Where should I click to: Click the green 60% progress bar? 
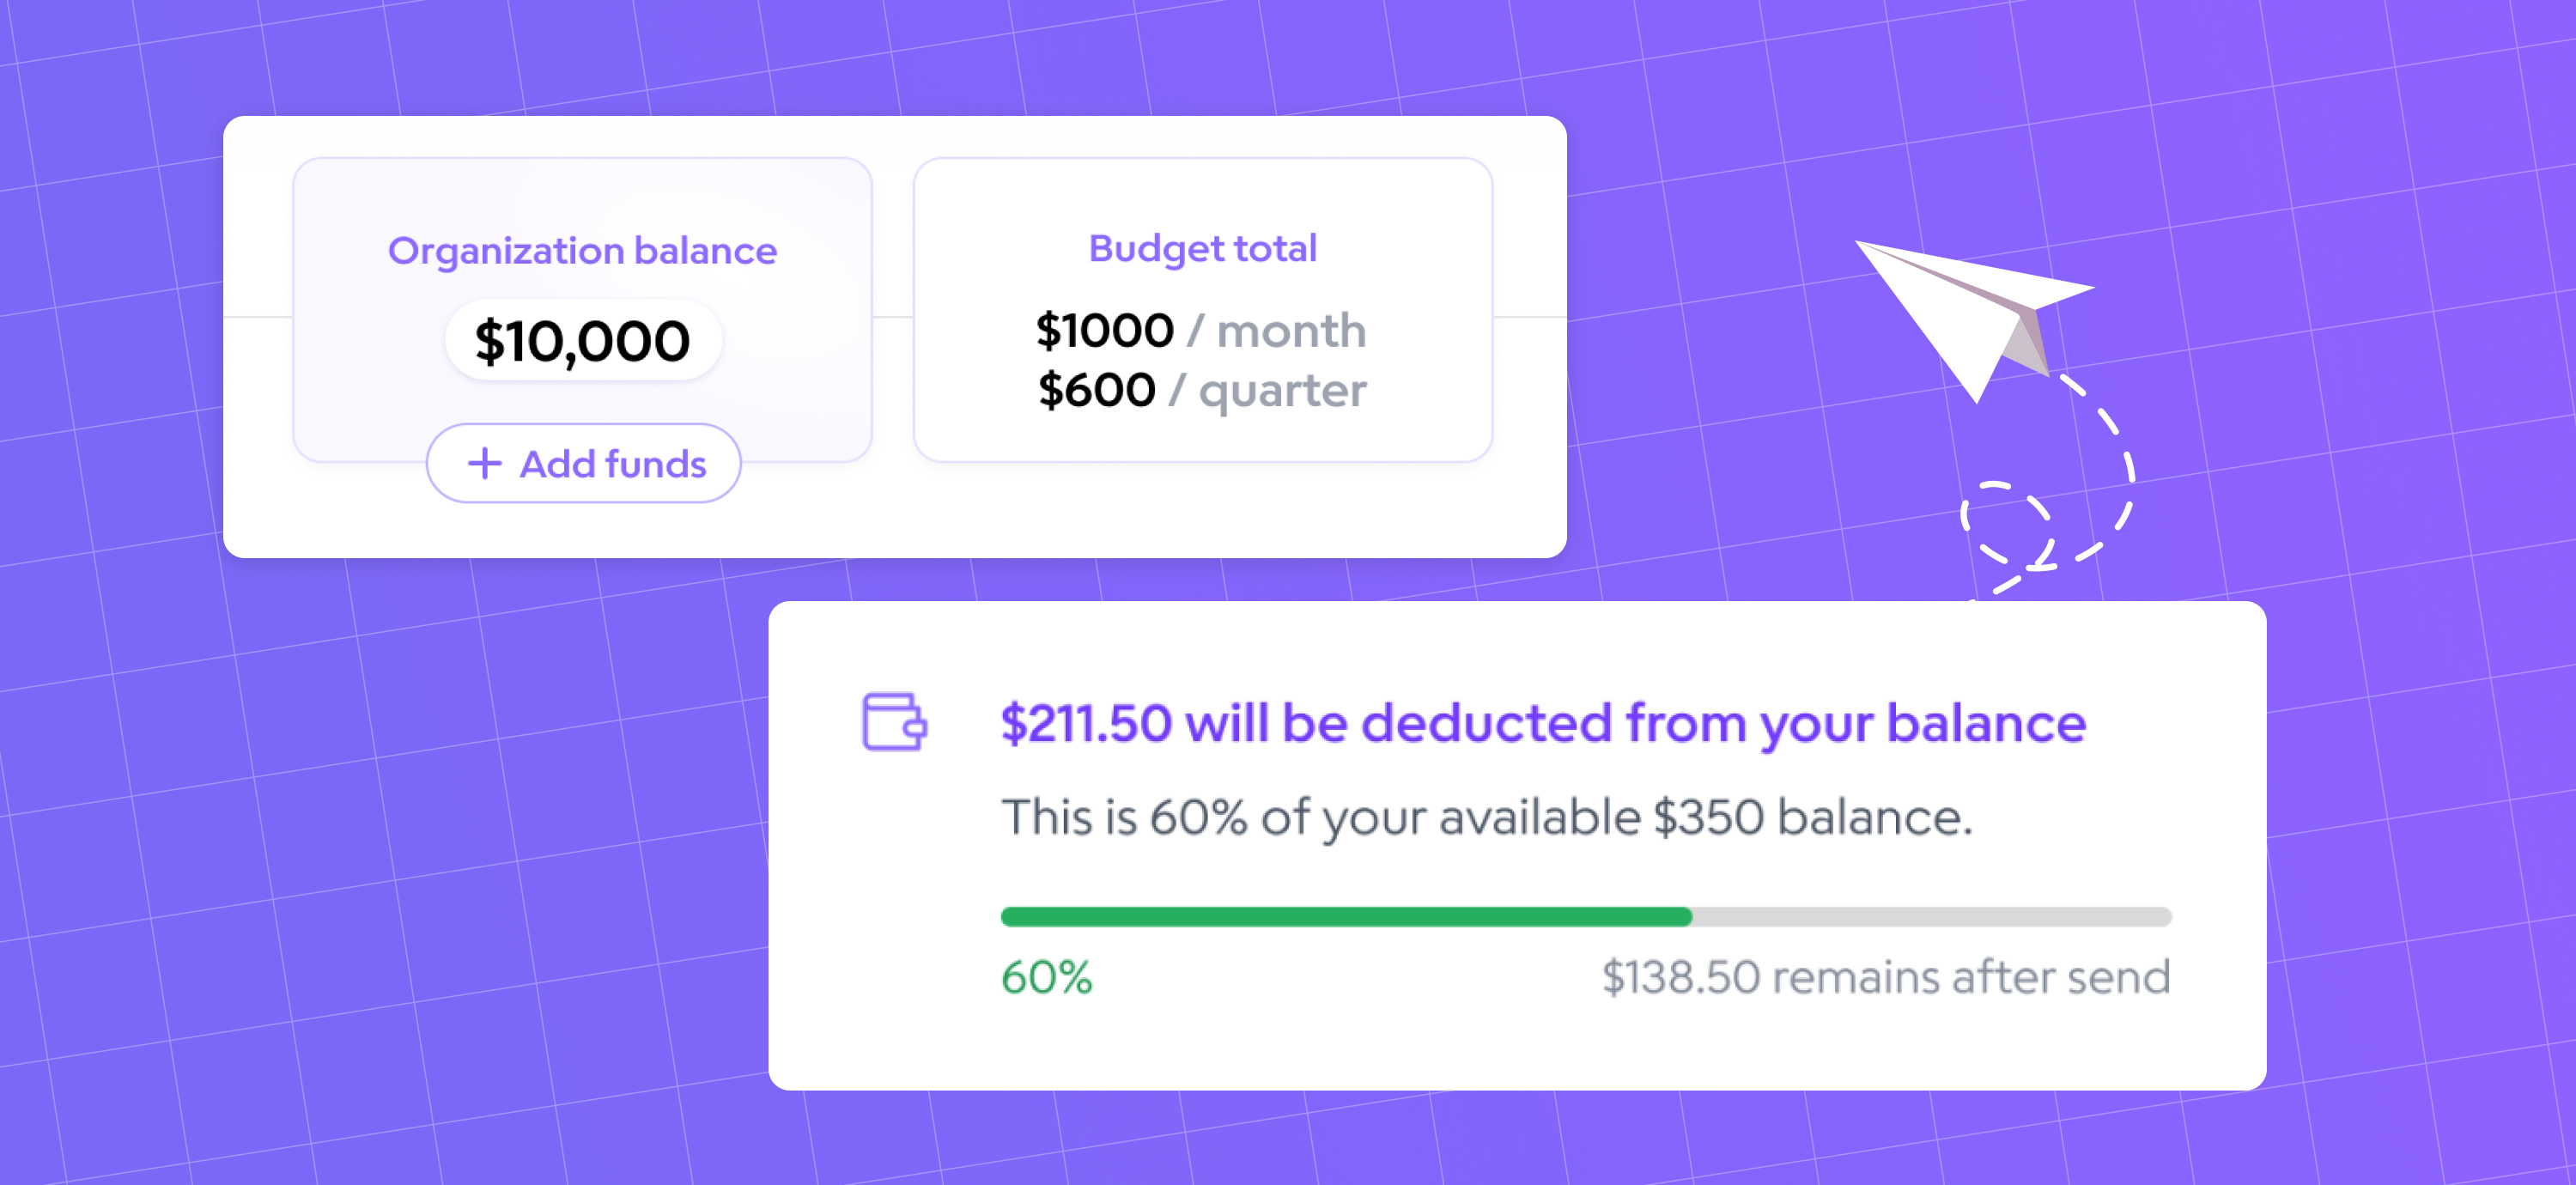point(1345,915)
